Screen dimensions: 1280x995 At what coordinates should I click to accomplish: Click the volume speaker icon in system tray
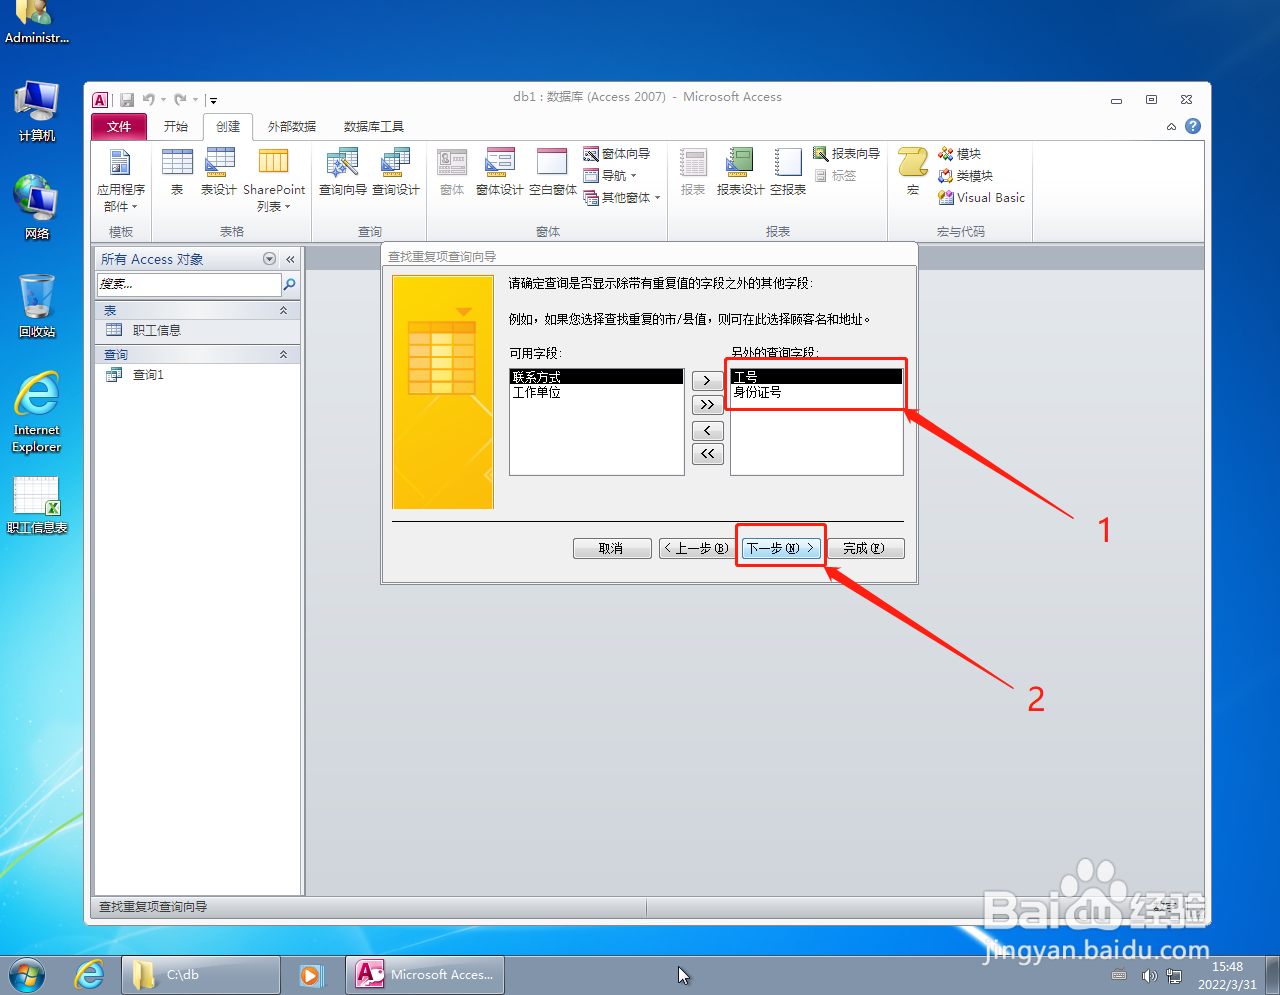click(x=1148, y=975)
